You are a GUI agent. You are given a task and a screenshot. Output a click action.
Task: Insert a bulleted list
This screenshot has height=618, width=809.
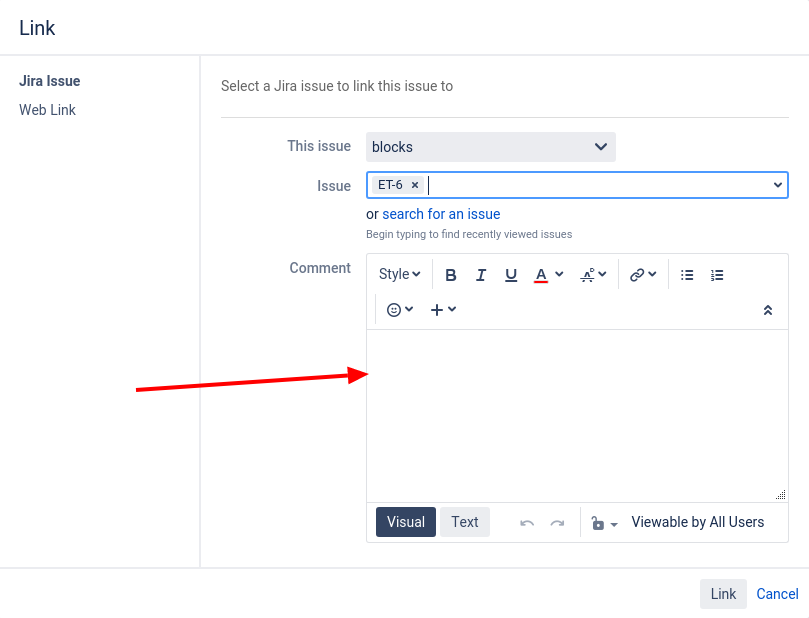coord(687,275)
